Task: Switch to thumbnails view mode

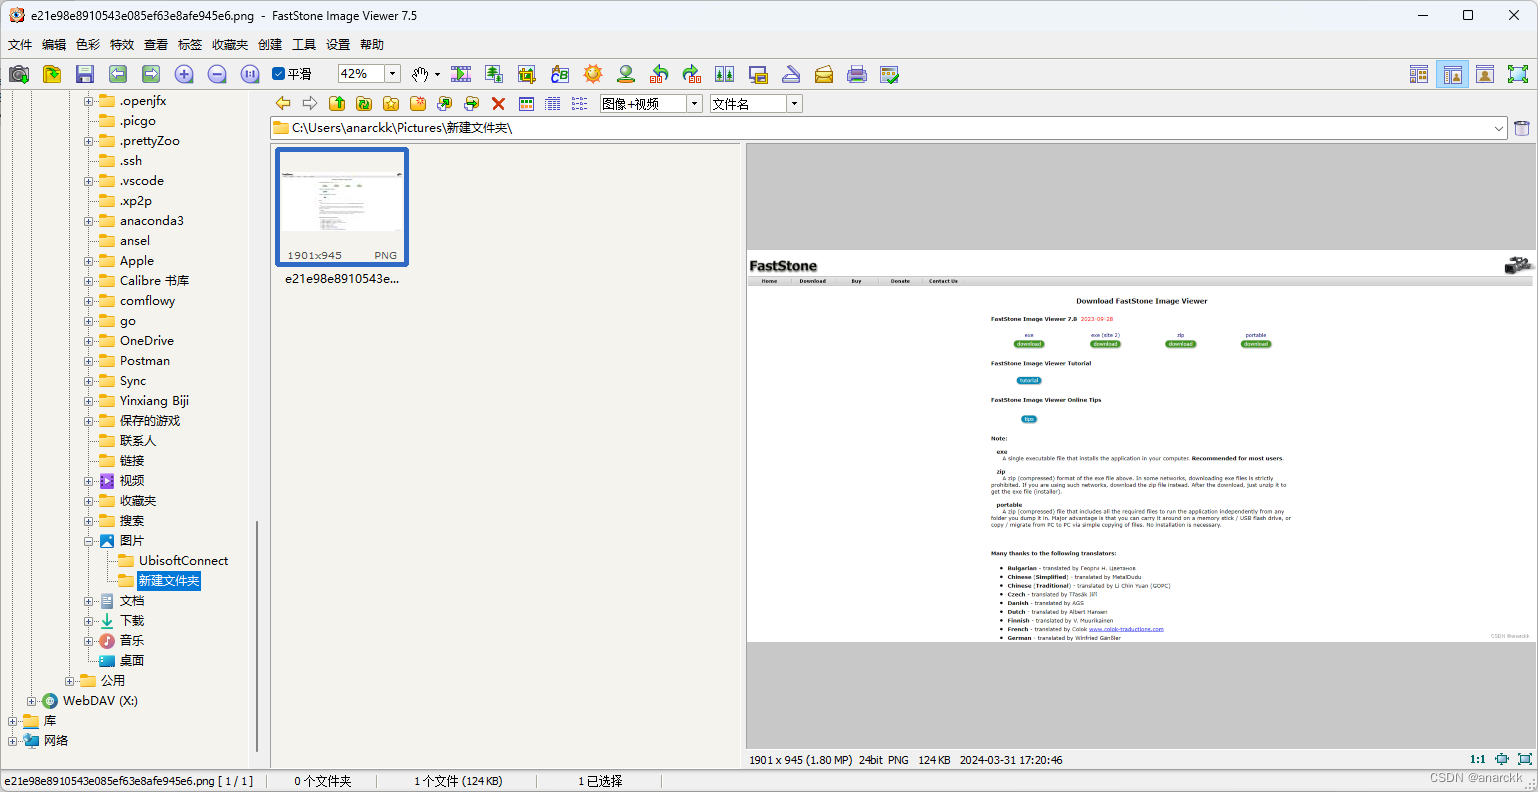Action: pyautogui.click(x=526, y=104)
